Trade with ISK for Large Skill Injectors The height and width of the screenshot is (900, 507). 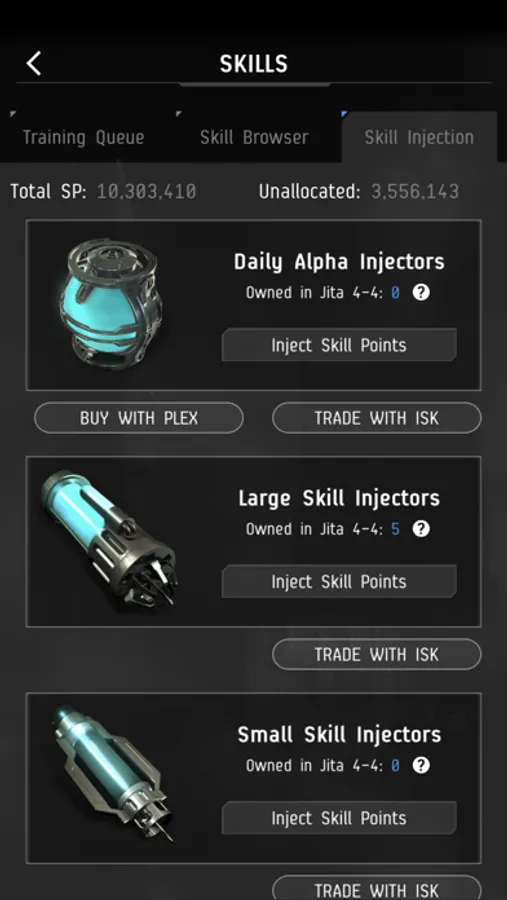377,654
